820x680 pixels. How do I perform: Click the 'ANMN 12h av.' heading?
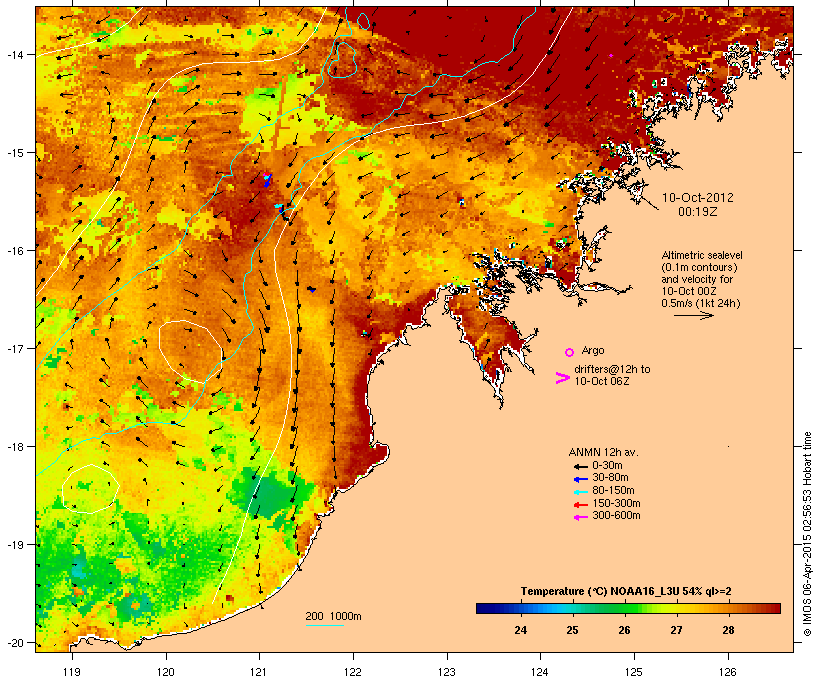[x=603, y=452]
